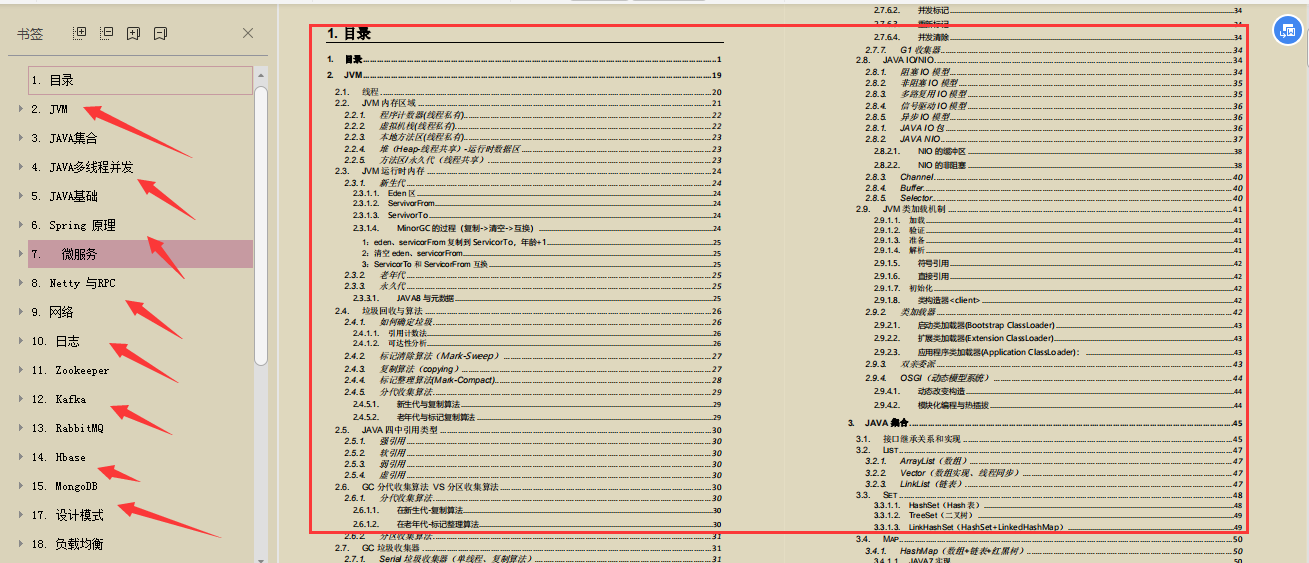Expand the 5. JAVA基础 bookmark arrow
The image size is (1309, 563).
click(20, 196)
